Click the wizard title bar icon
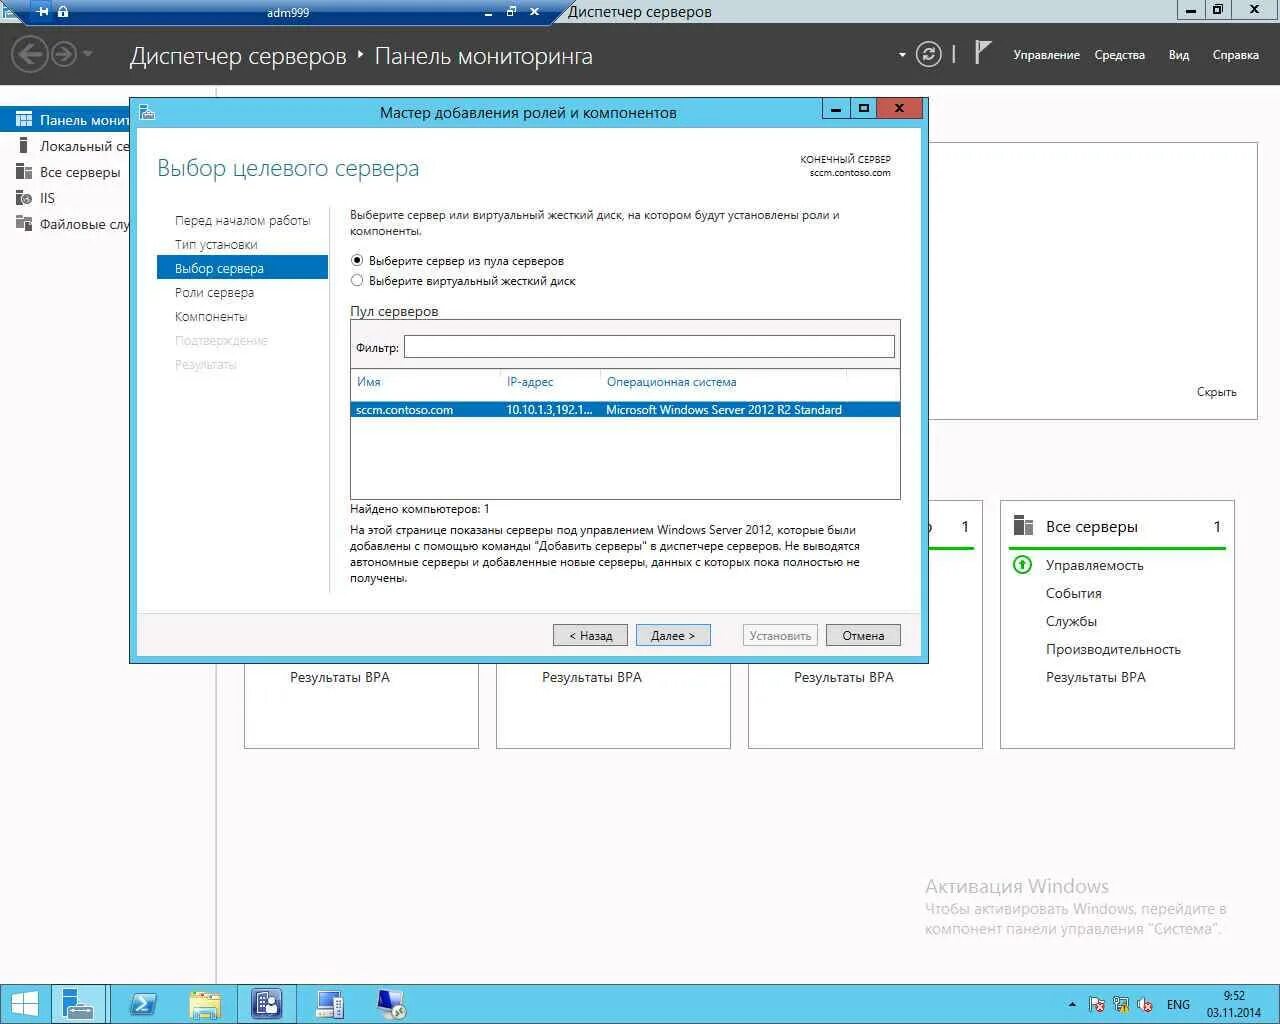The image size is (1280, 1024). (147, 112)
